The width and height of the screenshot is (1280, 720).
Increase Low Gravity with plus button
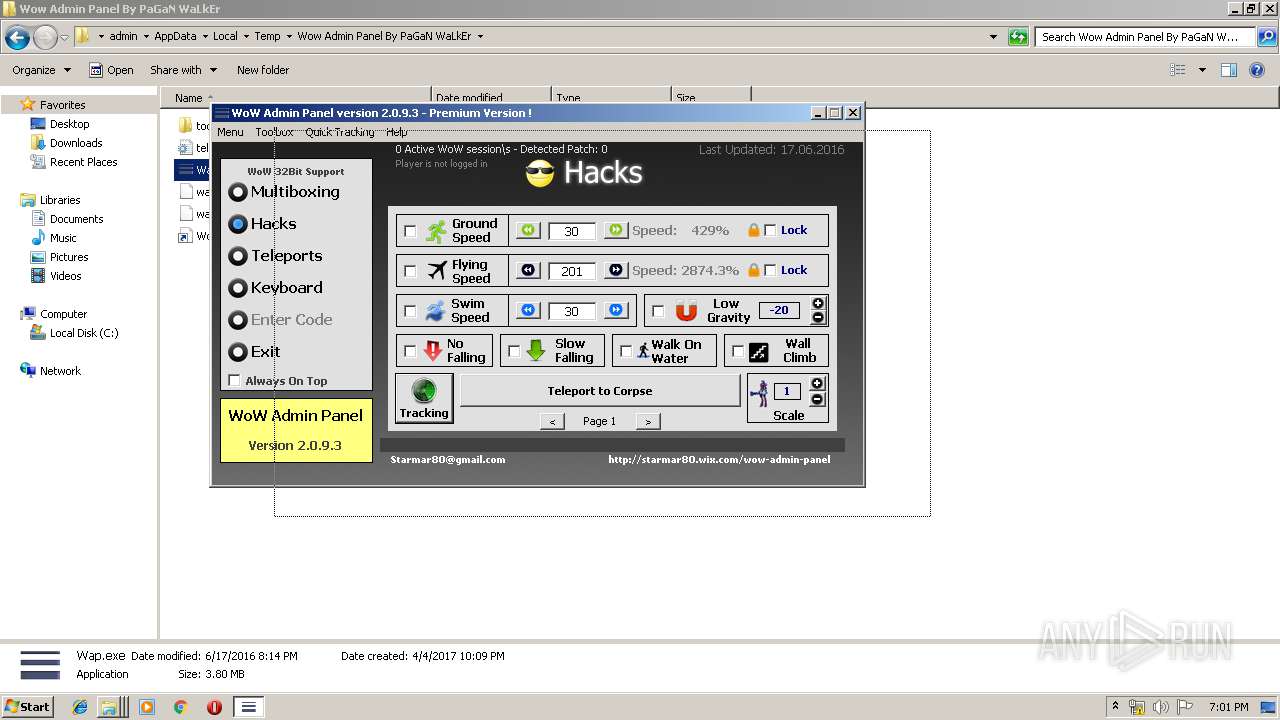tap(818, 303)
